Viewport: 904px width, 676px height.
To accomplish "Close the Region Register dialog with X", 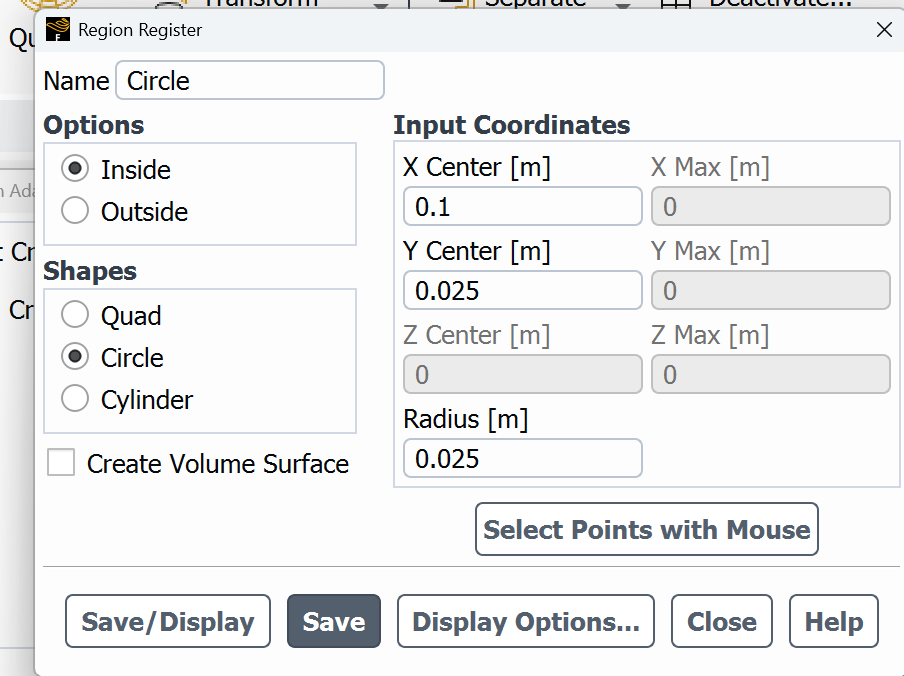I will coord(884,30).
